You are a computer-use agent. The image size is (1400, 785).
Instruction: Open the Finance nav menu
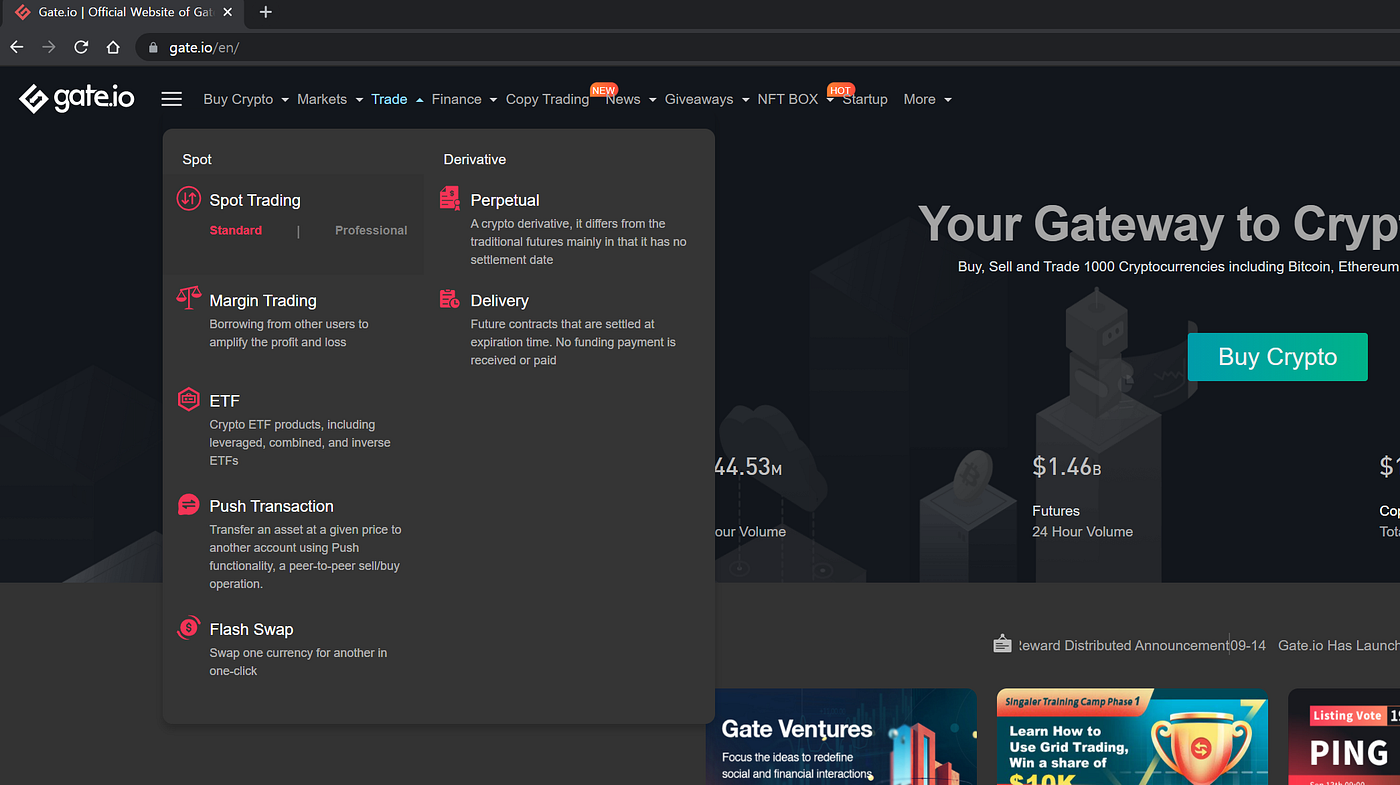(457, 99)
